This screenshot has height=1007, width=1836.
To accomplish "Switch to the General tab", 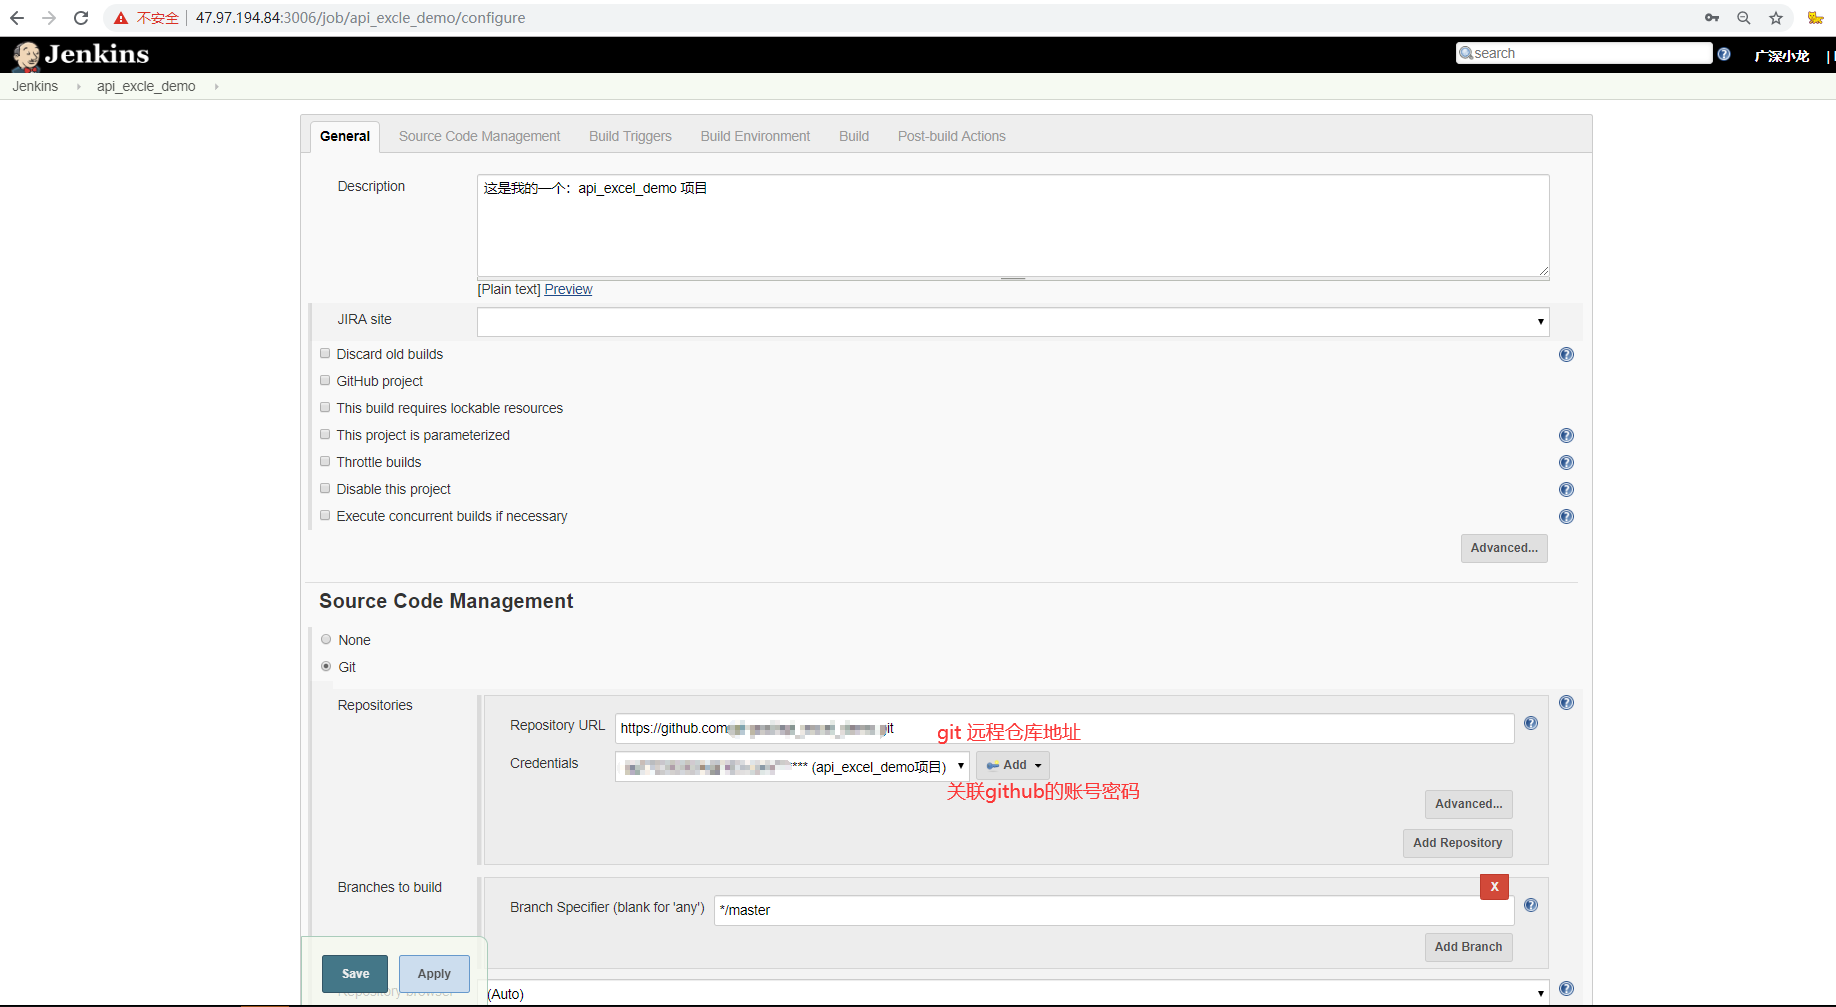I will [345, 137].
